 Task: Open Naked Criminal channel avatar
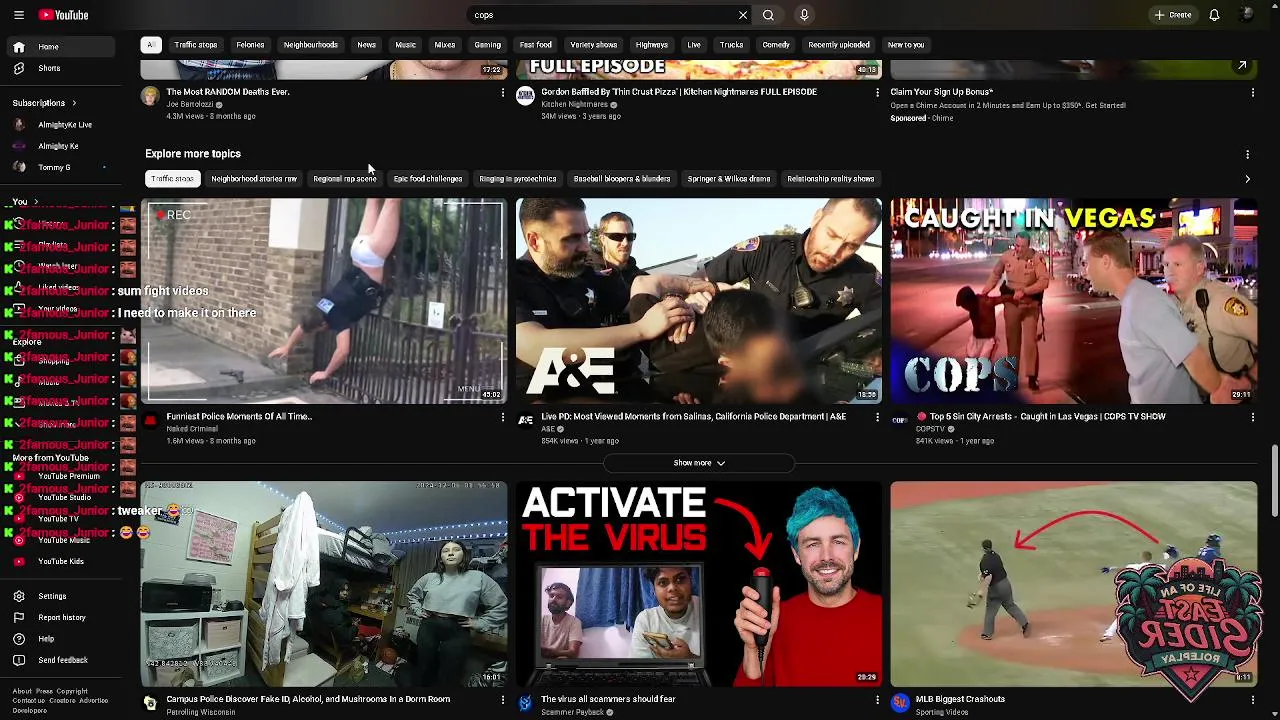click(x=150, y=421)
